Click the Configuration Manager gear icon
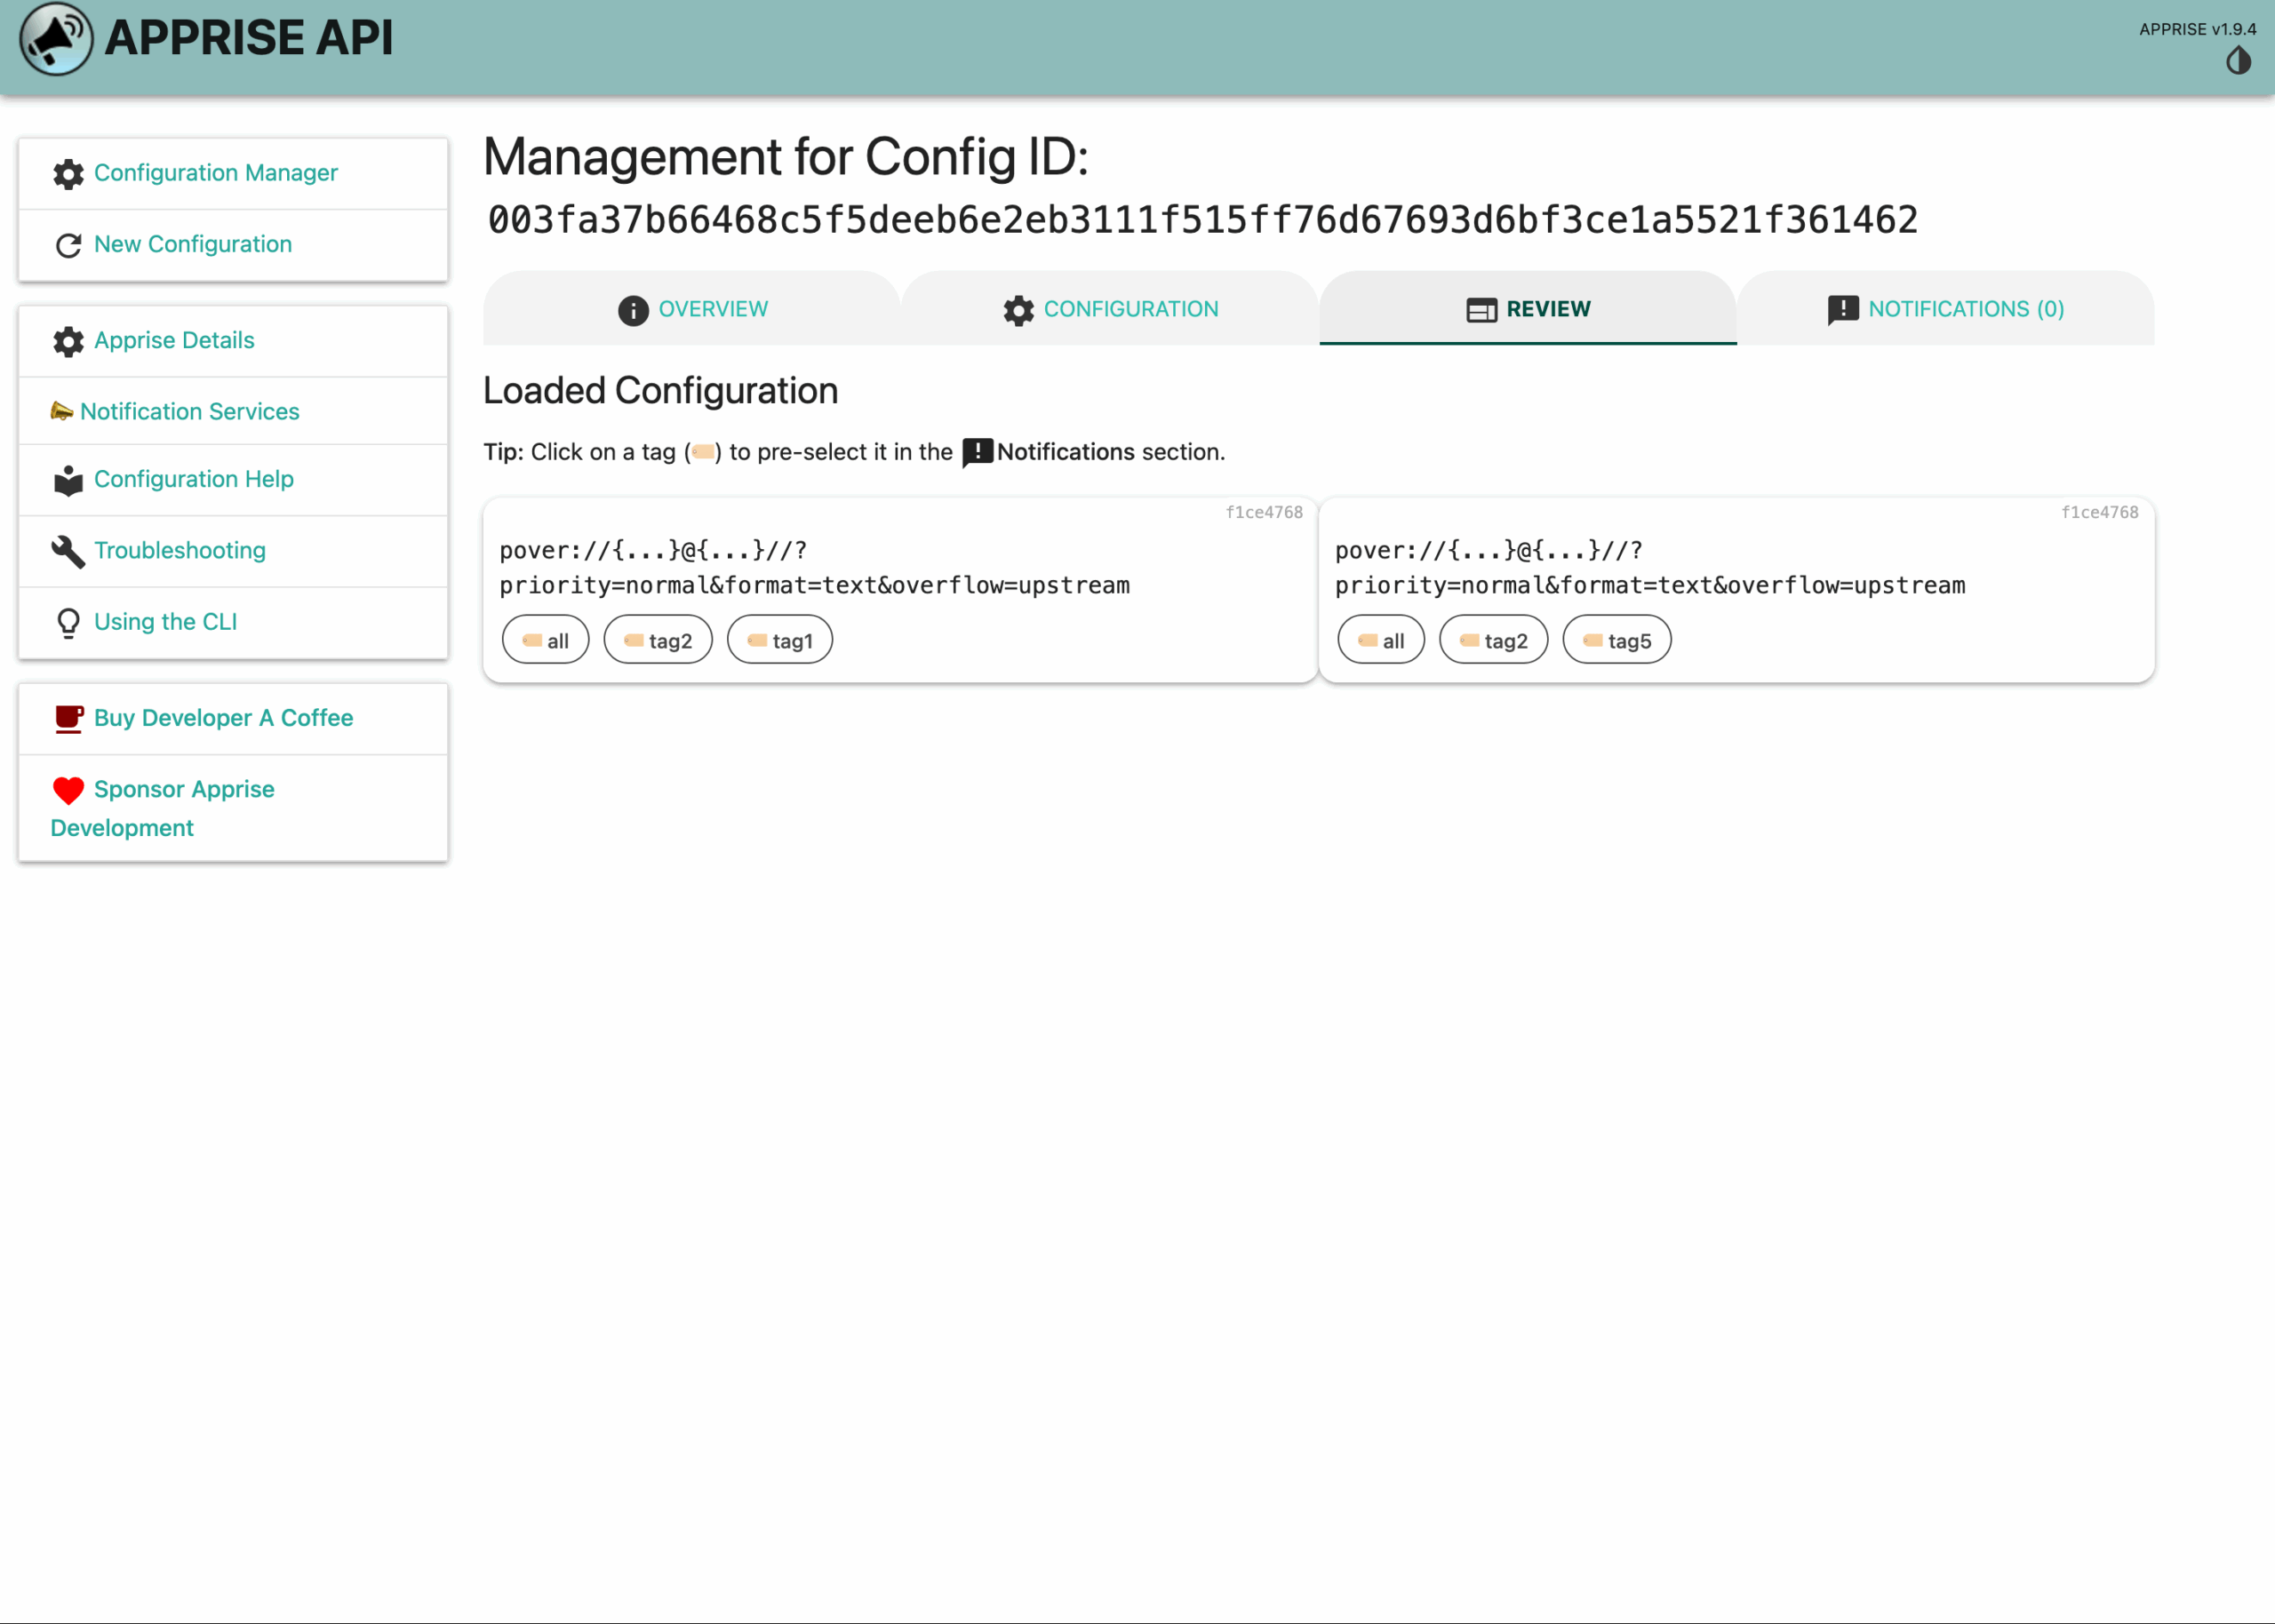This screenshot has width=2275, height=1624. tap(68, 174)
